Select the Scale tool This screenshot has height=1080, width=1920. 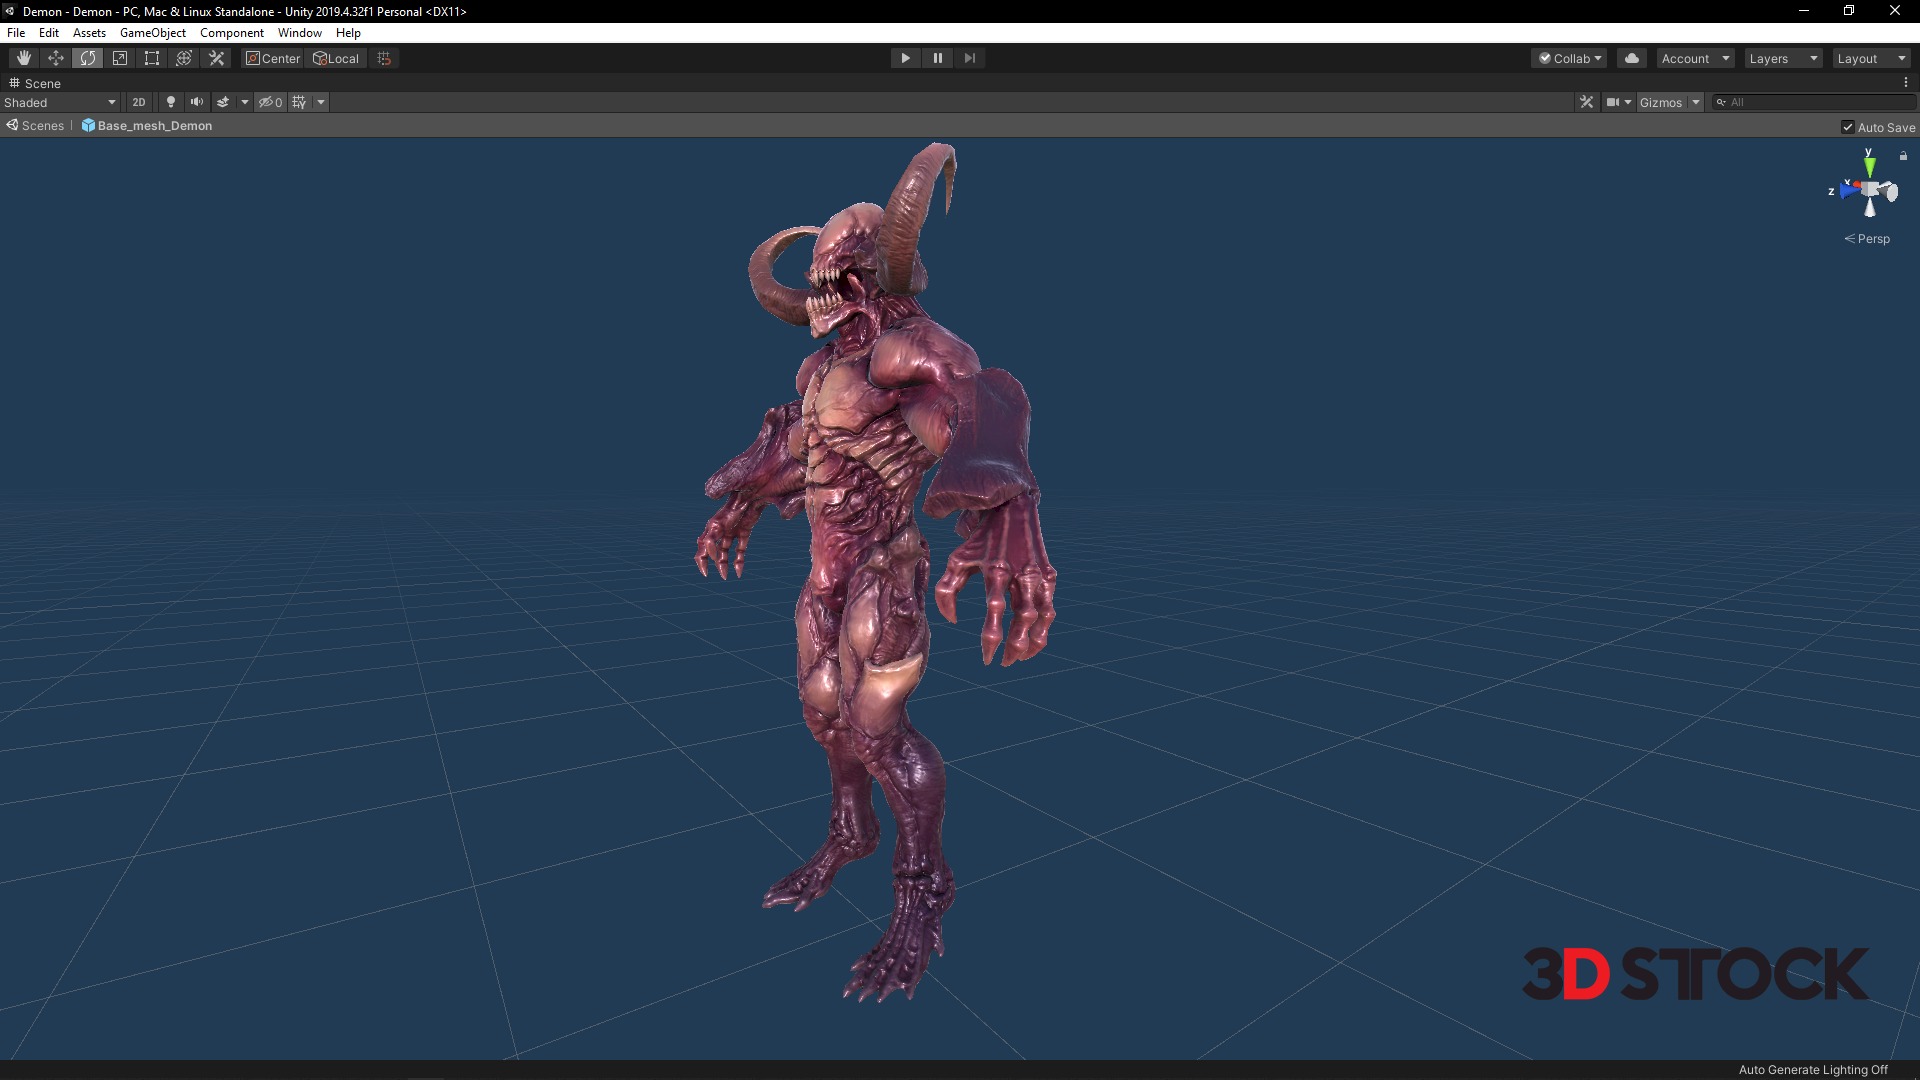point(120,58)
